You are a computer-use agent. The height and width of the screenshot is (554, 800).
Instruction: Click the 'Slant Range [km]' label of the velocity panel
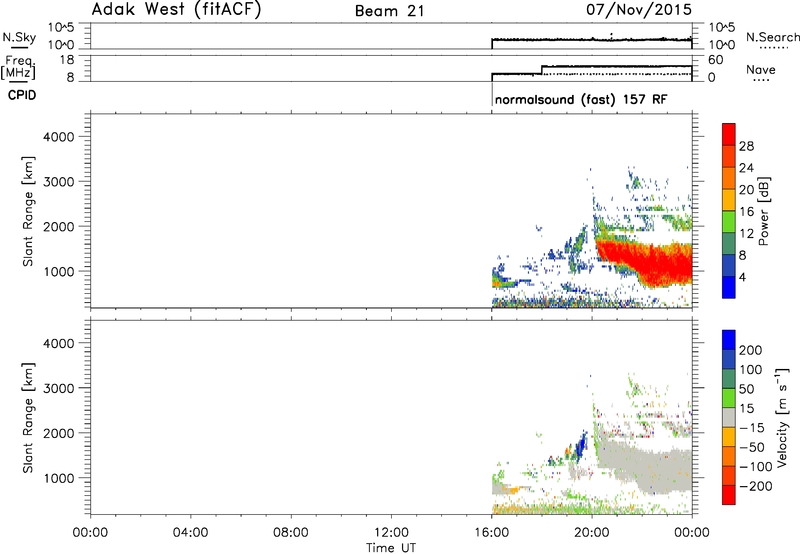pos(28,418)
